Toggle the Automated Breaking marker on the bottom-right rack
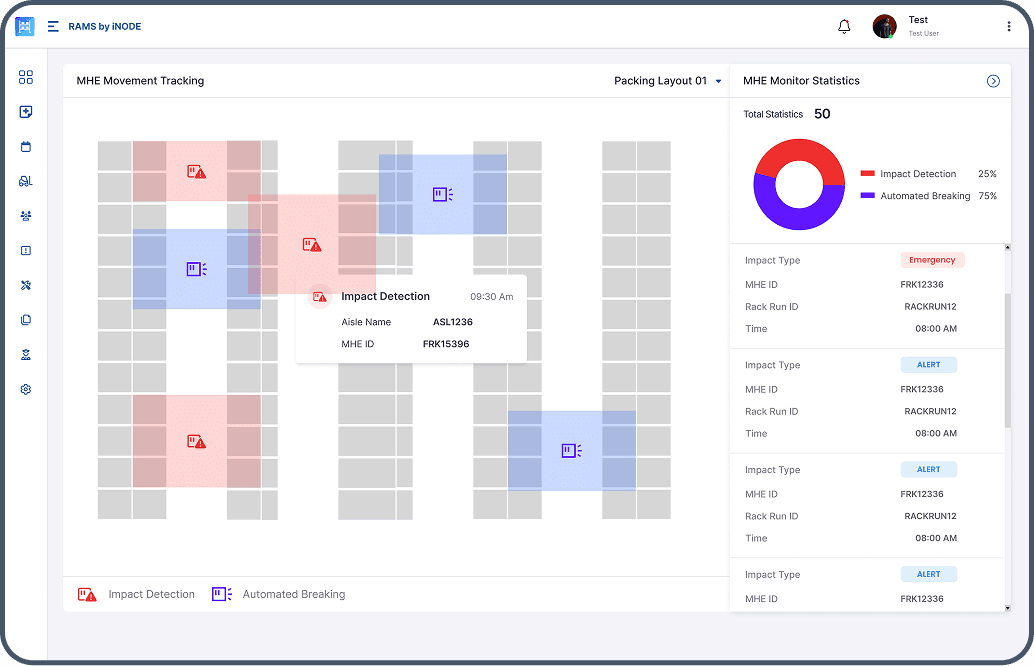The image size is (1034, 666). point(570,450)
